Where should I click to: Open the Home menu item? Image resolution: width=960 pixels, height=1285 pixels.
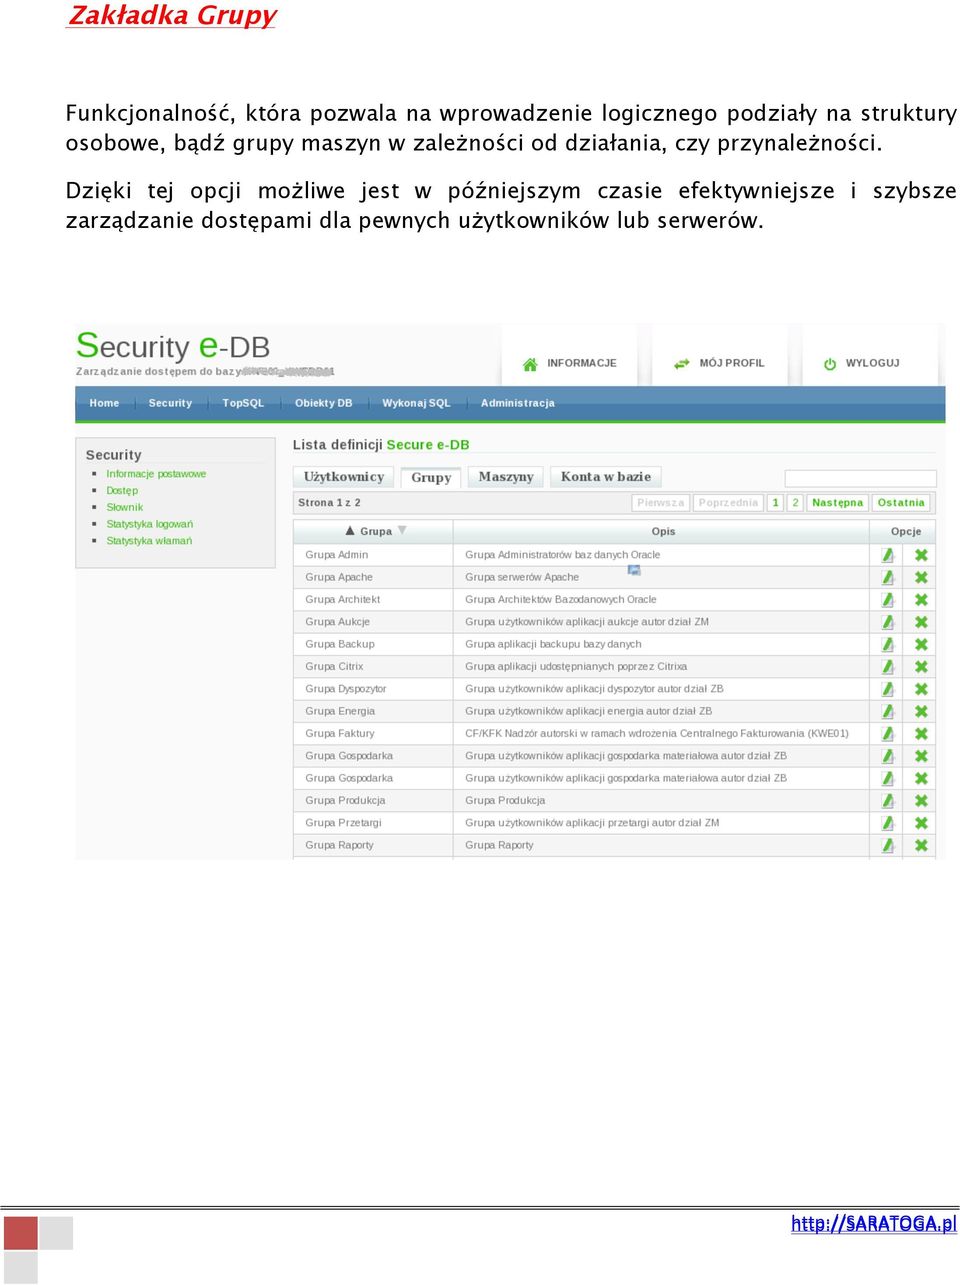tap(104, 403)
